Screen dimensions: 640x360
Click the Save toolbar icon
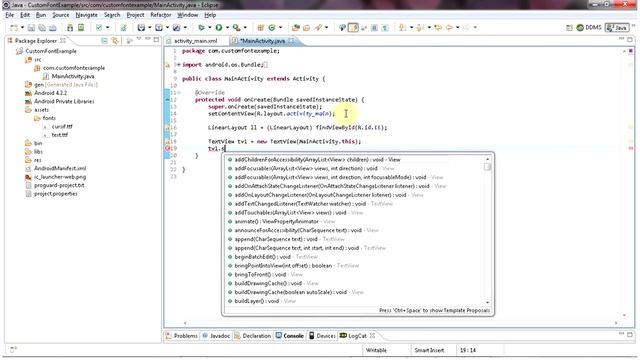click(31, 28)
